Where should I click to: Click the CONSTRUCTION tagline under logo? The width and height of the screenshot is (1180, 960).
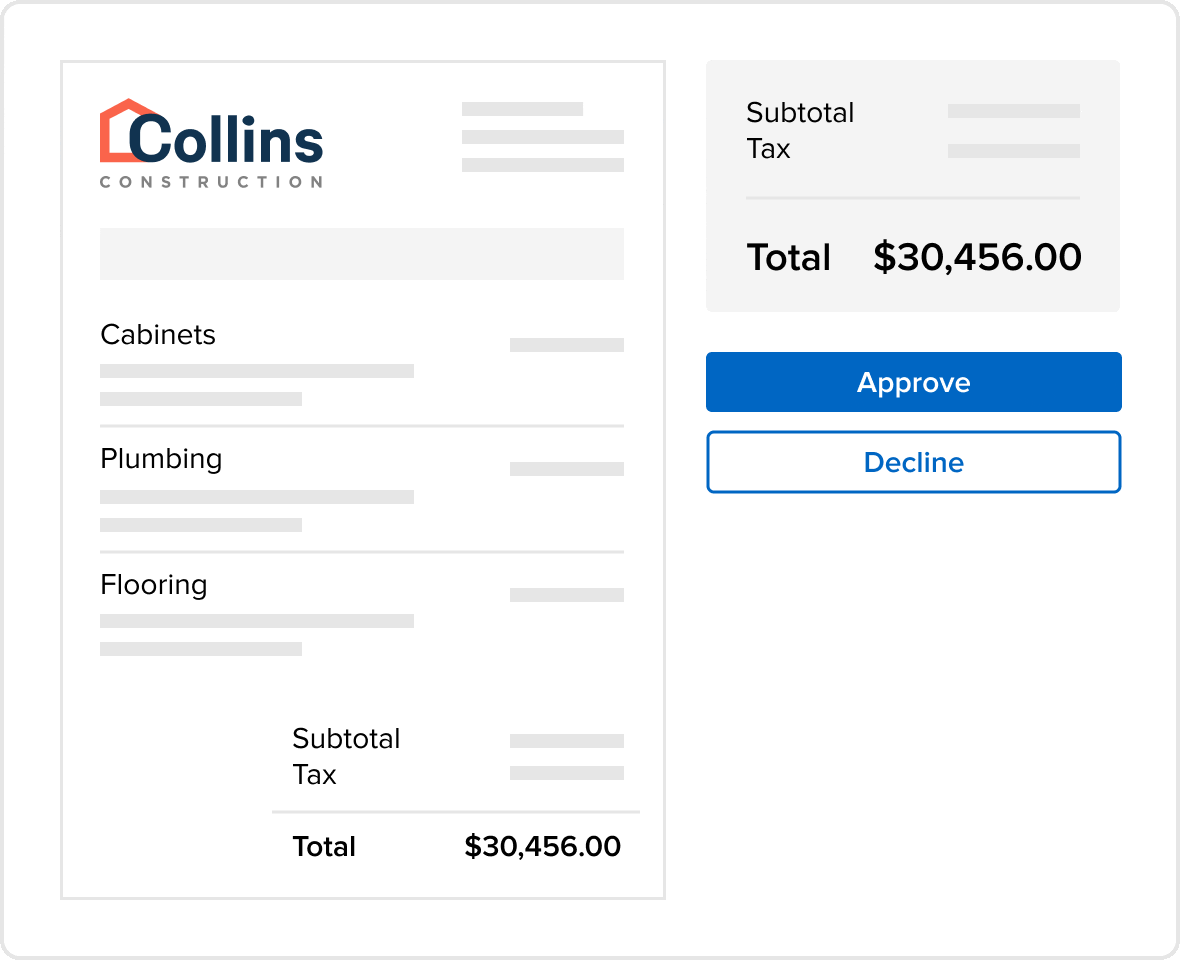click(211, 182)
